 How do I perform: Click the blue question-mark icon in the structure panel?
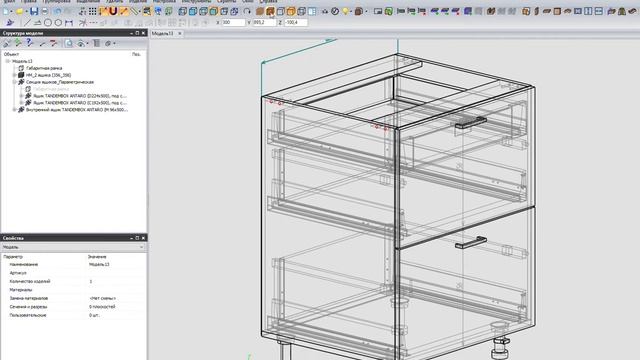[29, 43]
